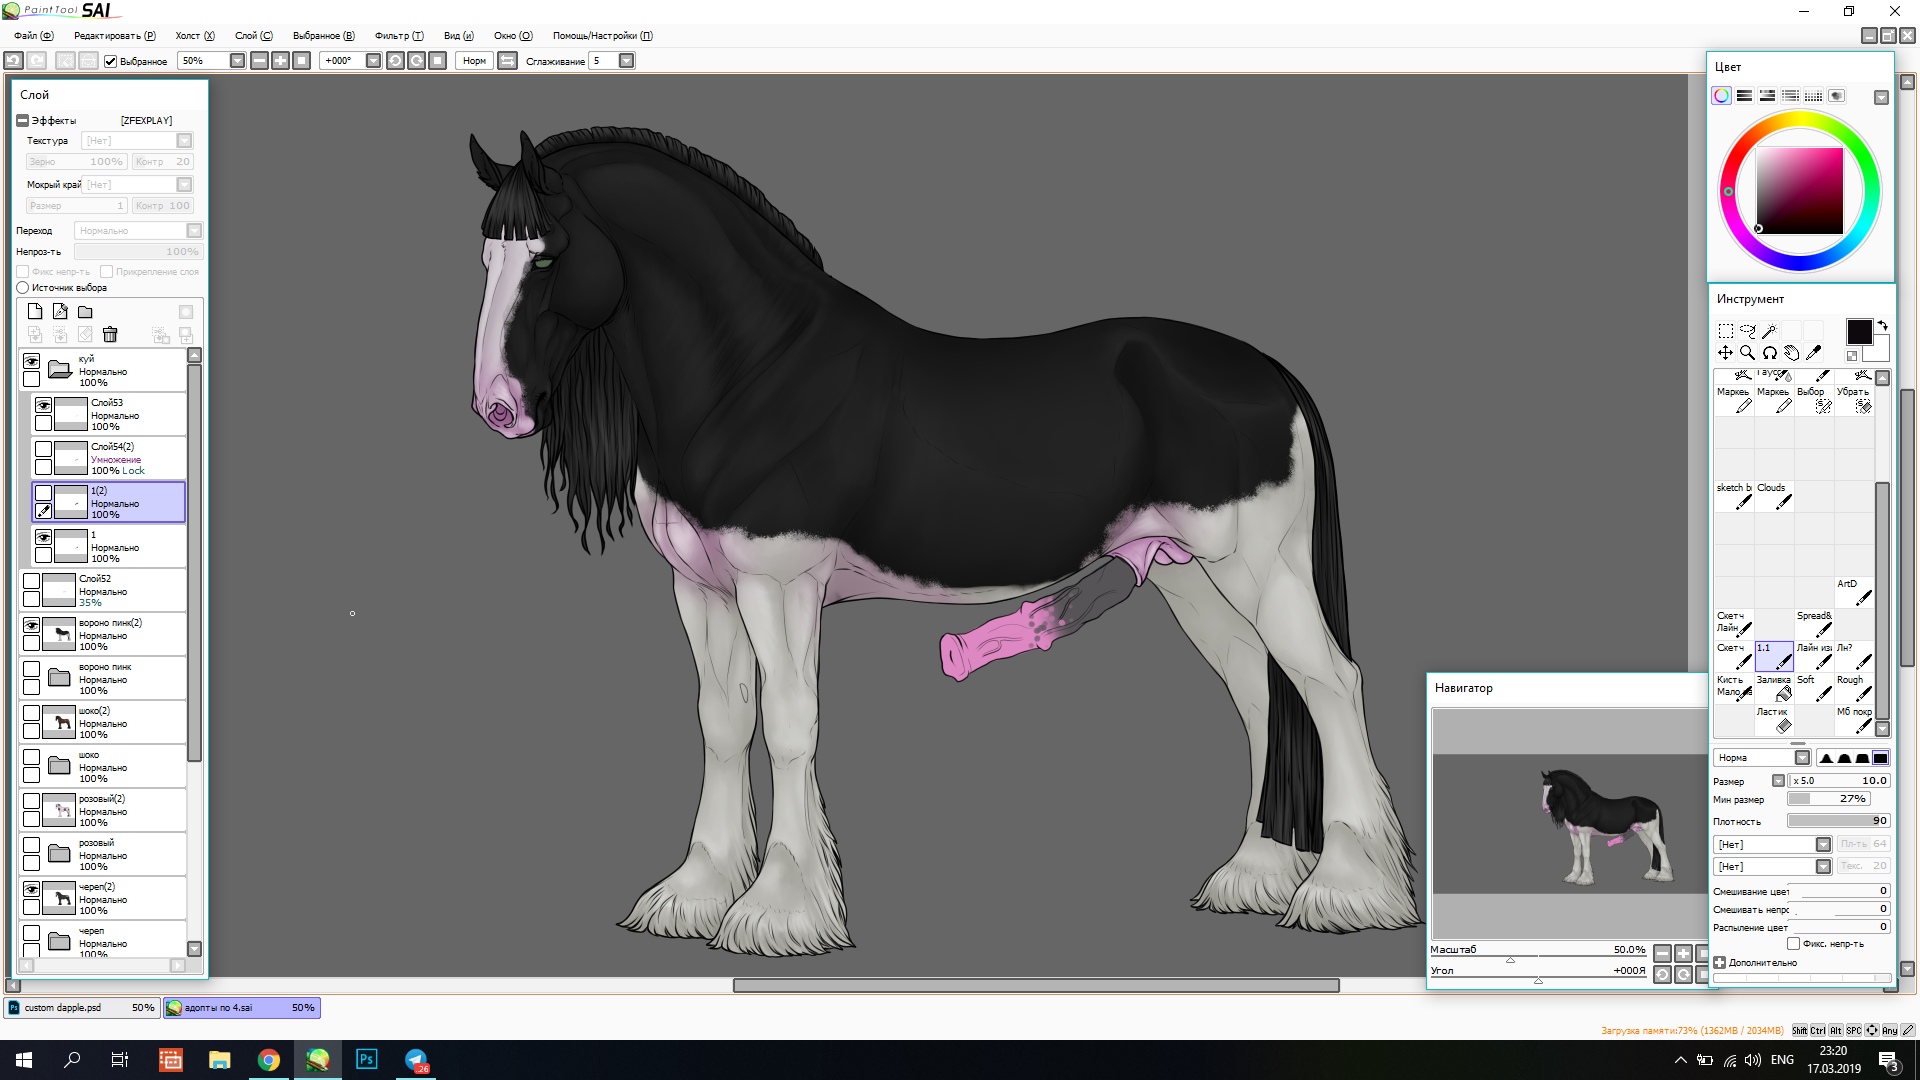
Task: Click the Норм view reset button
Action: point(474,61)
